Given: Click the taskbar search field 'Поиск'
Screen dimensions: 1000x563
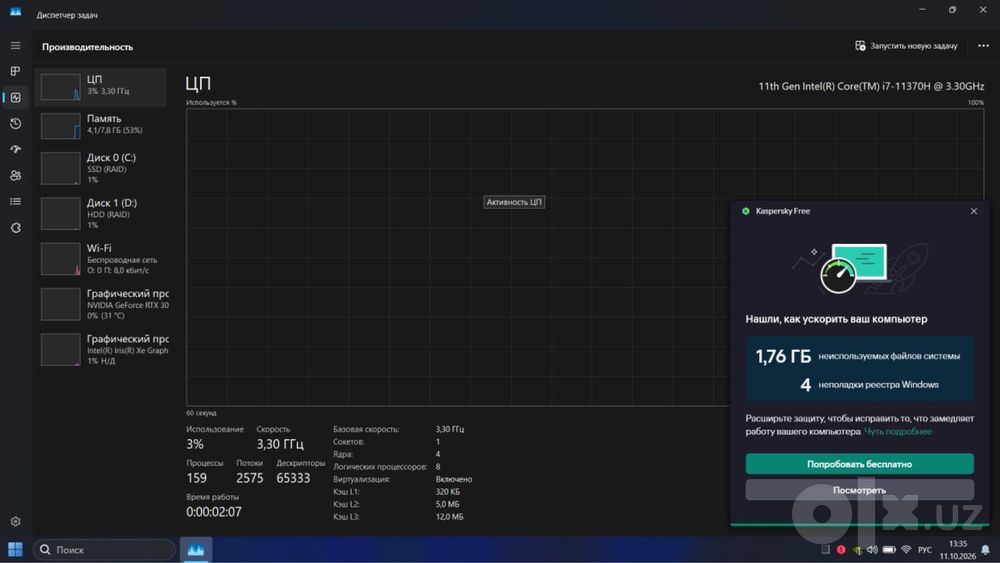Looking at the screenshot, I should tap(104, 549).
